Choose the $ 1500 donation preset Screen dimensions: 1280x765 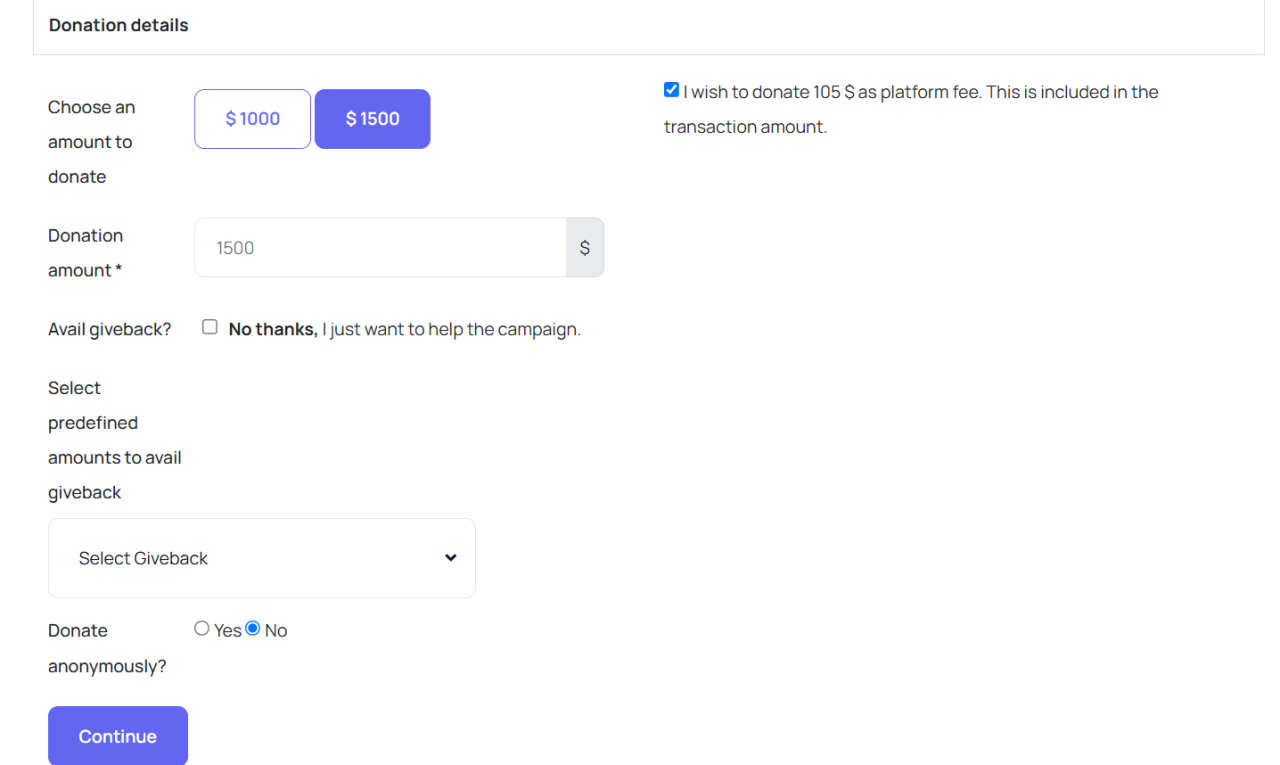pos(372,119)
